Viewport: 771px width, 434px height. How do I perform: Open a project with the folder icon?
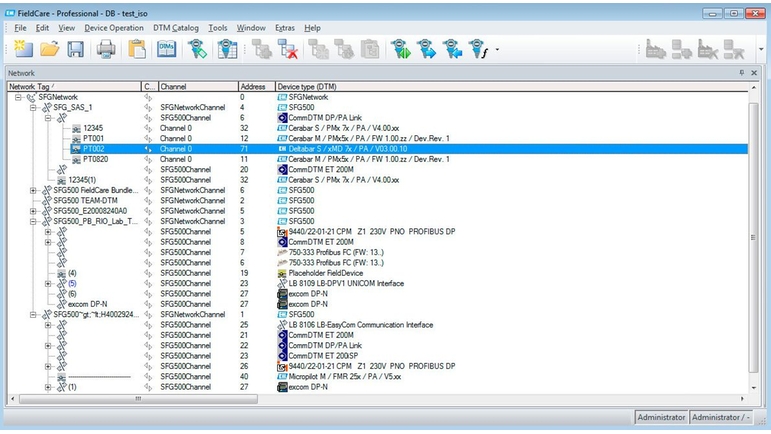49,49
